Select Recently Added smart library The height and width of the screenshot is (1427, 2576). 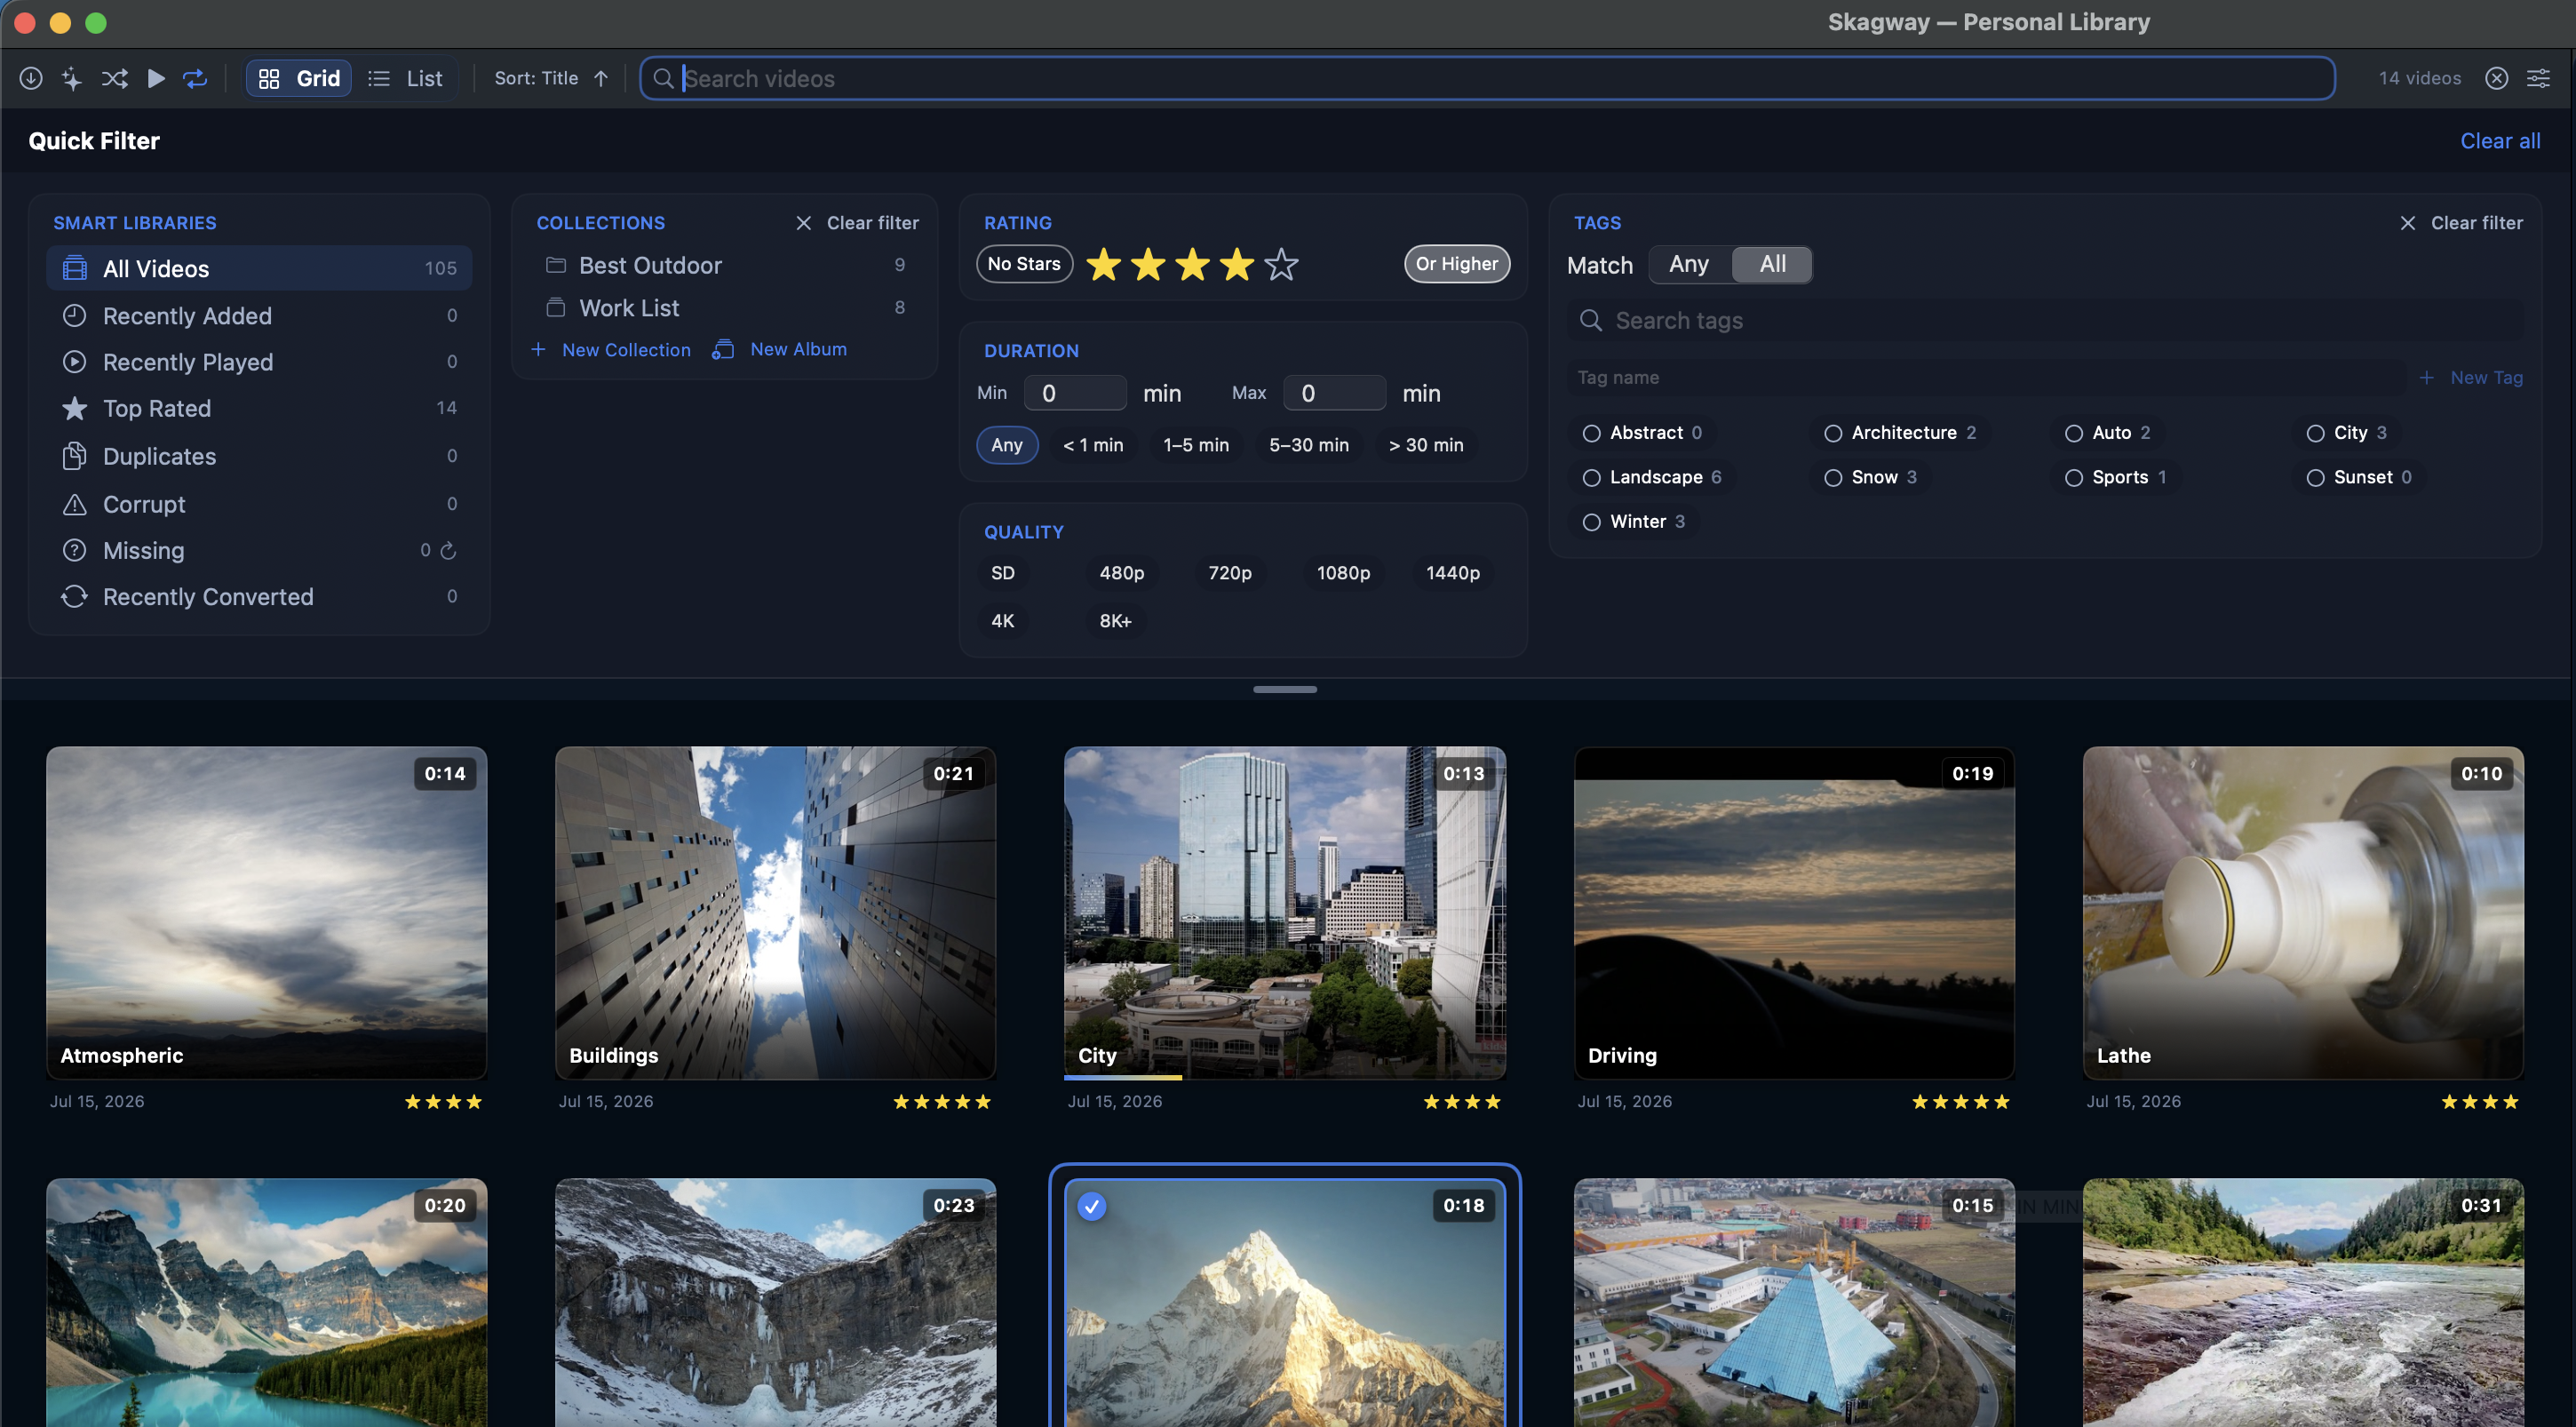(259, 315)
